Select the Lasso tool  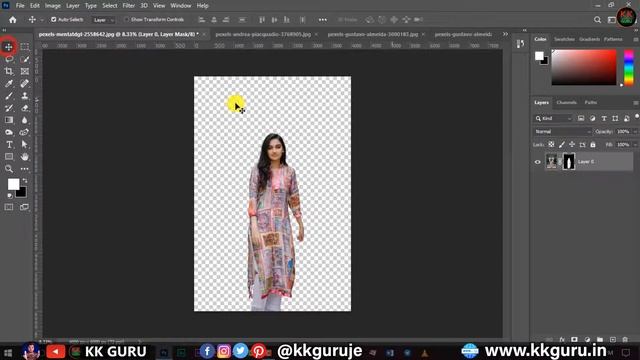9,59
